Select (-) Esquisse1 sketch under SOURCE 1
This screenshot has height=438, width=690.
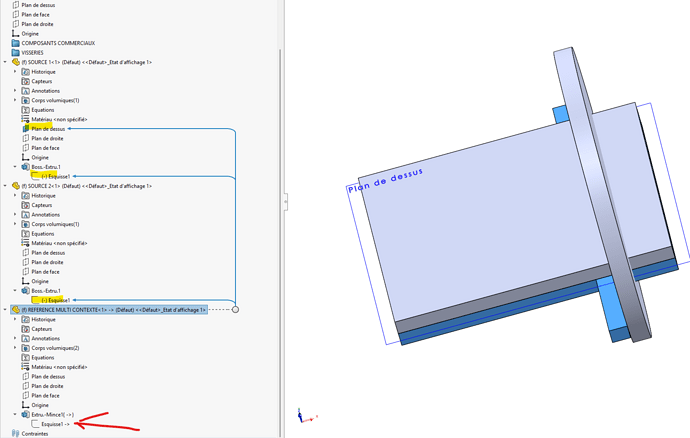(55, 177)
